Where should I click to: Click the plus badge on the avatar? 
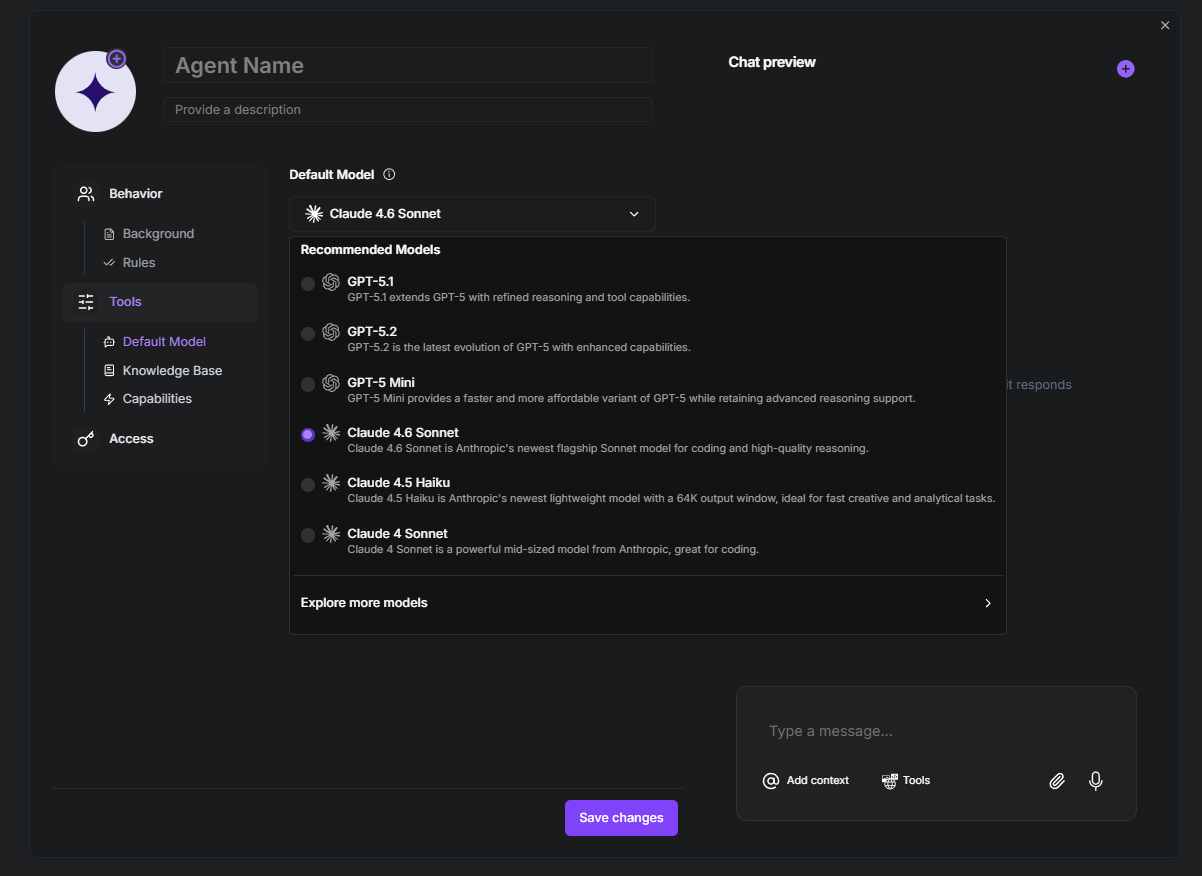coord(117,59)
